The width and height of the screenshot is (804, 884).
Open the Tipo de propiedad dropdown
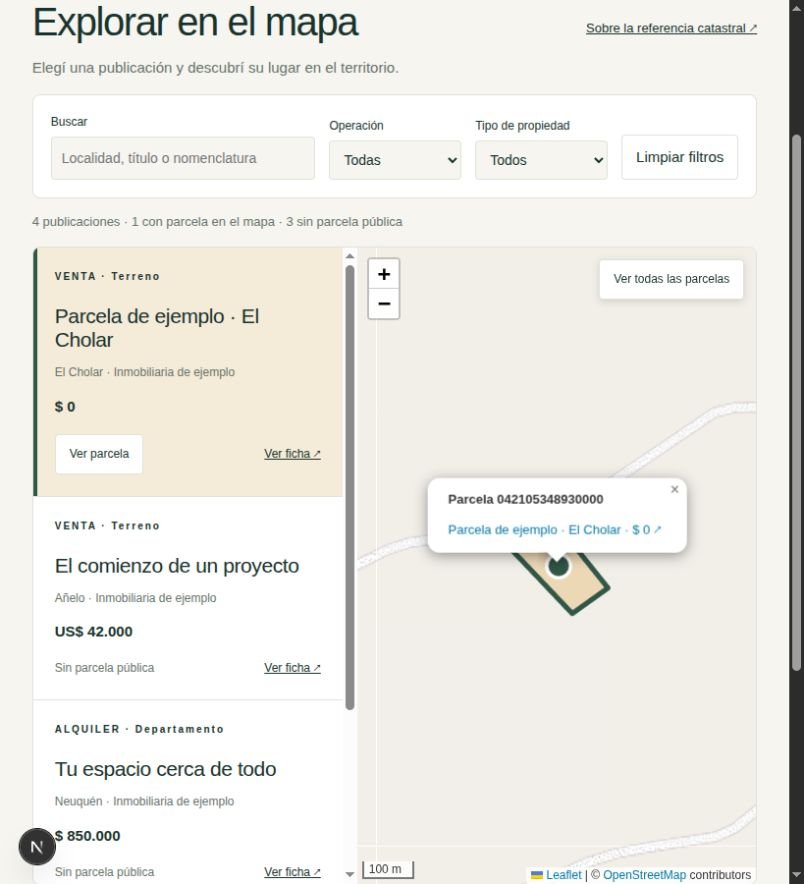tap(541, 160)
